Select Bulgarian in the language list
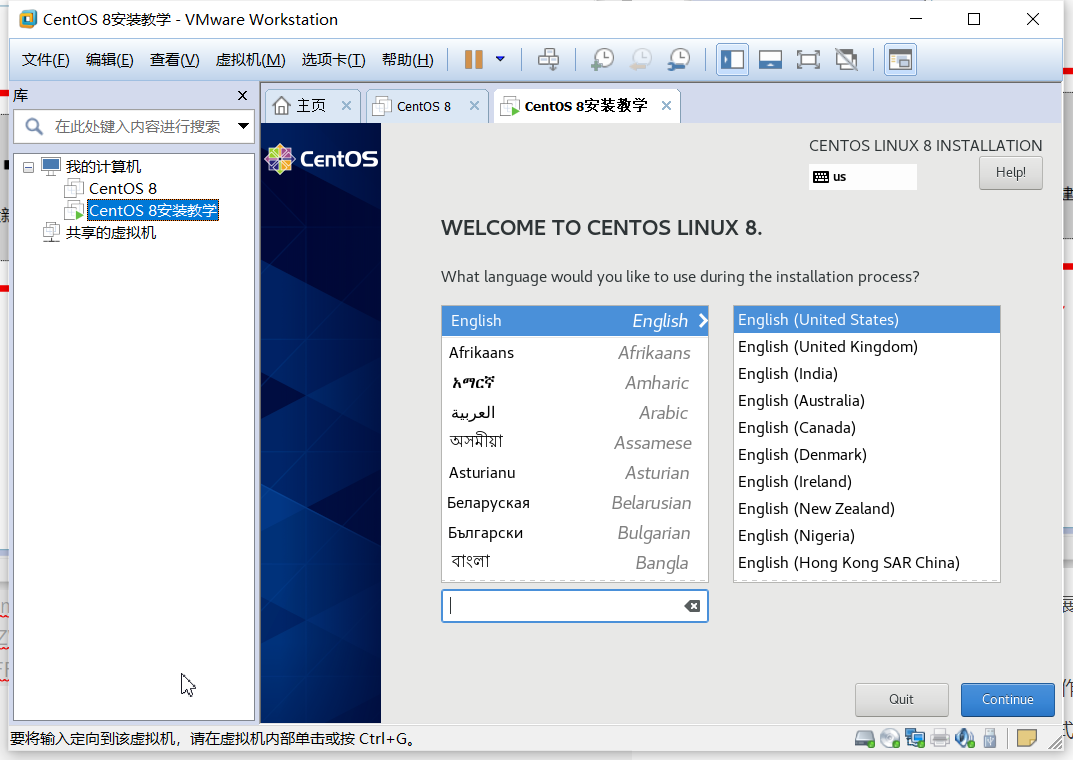Viewport: 1073px width, 760px height. (x=575, y=534)
